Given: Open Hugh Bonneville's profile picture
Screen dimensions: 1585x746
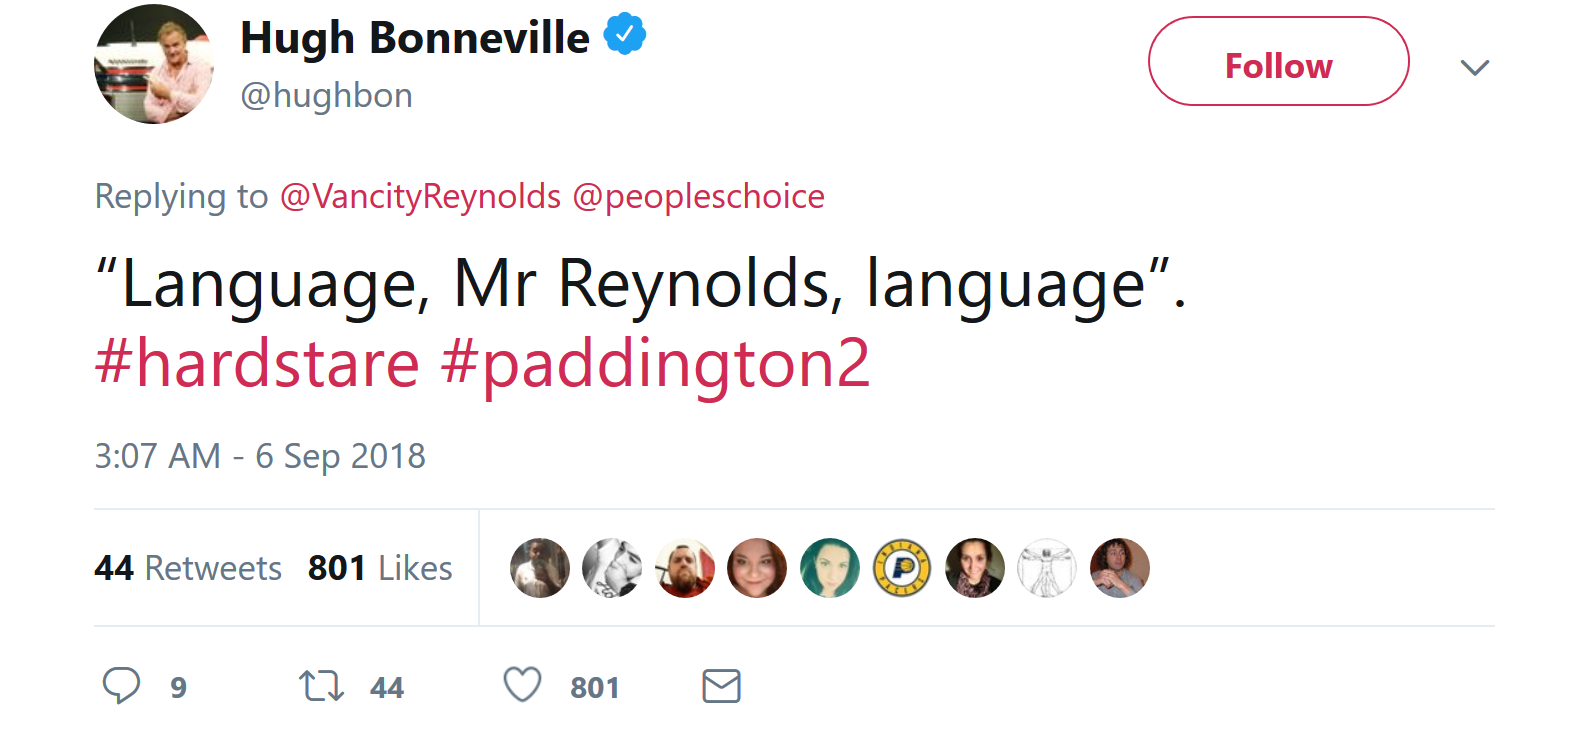Looking at the screenshot, I should click(154, 64).
